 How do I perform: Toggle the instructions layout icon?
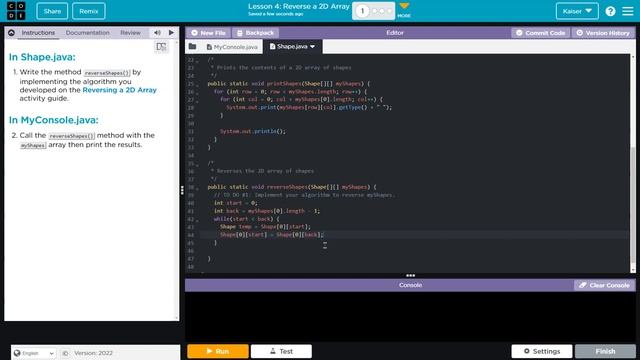(161, 47)
